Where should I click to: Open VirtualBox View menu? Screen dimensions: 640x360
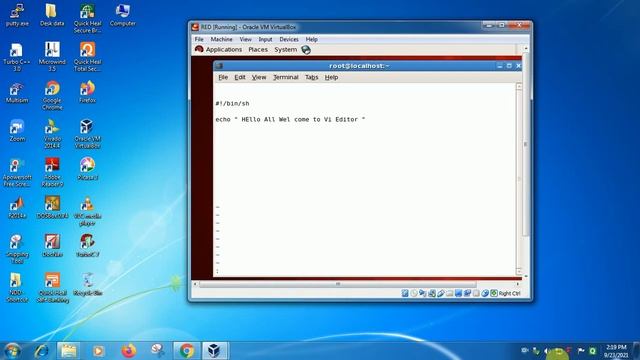coord(245,39)
